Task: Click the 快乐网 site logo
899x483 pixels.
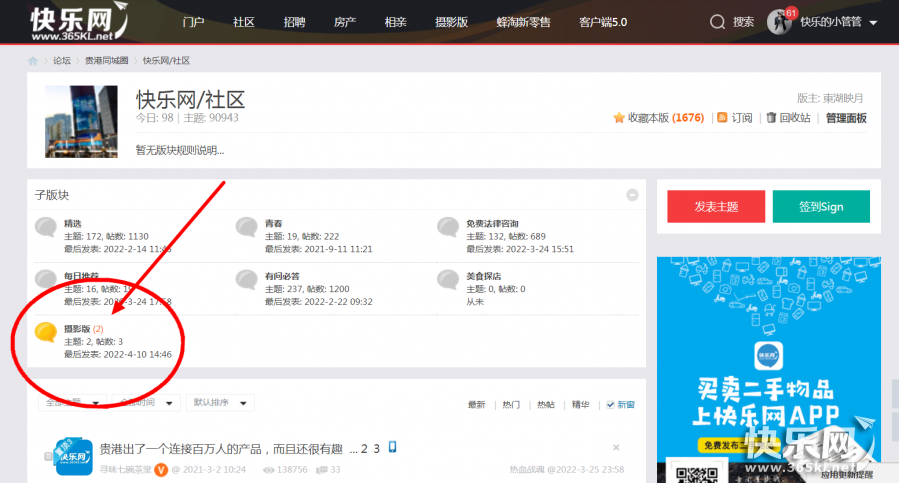Action: [x=79, y=21]
